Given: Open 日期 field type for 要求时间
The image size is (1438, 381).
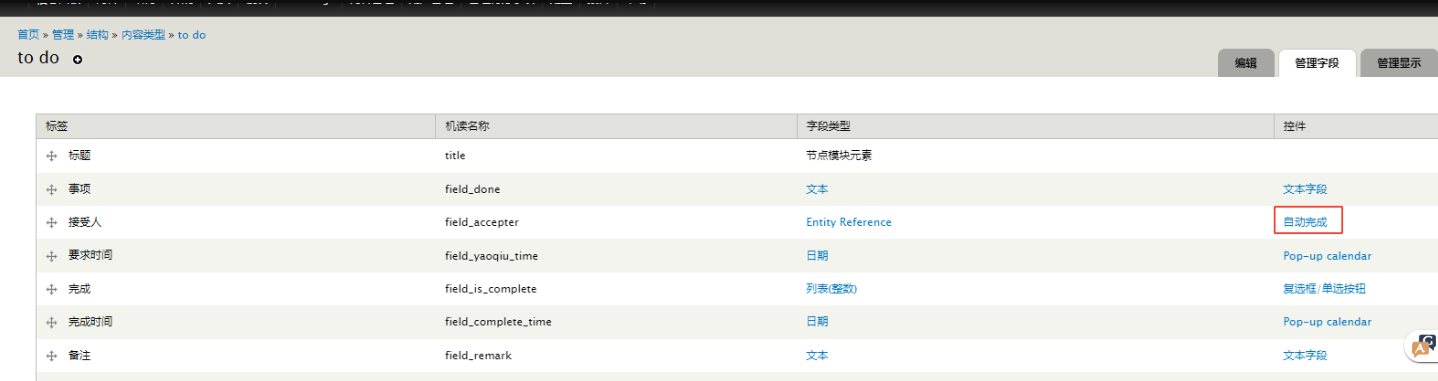Looking at the screenshot, I should 817,256.
